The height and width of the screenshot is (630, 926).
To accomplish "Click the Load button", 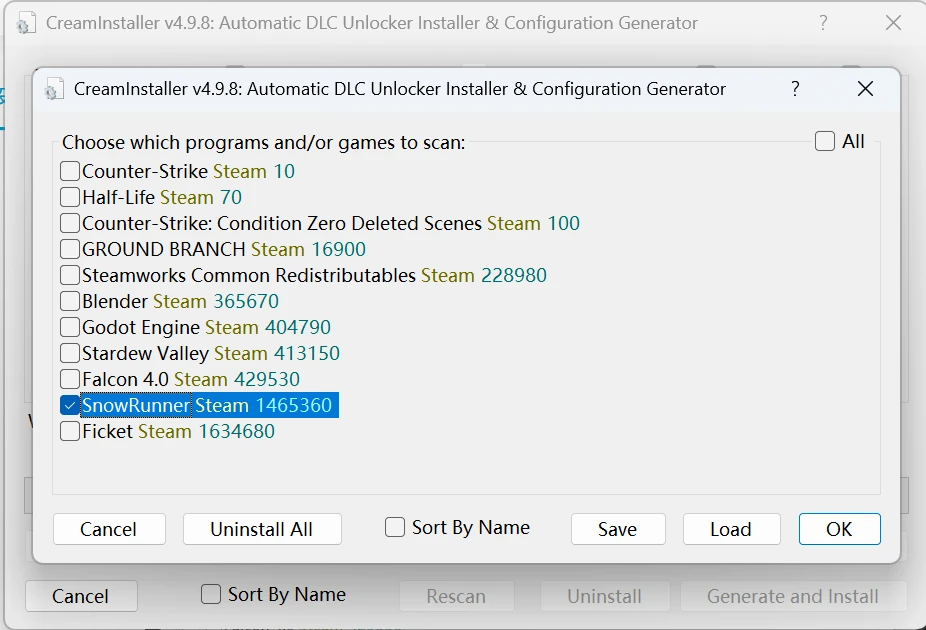I will [x=731, y=529].
